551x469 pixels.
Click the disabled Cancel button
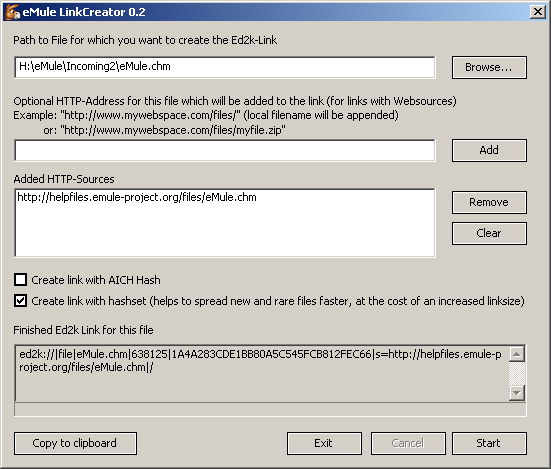point(408,443)
